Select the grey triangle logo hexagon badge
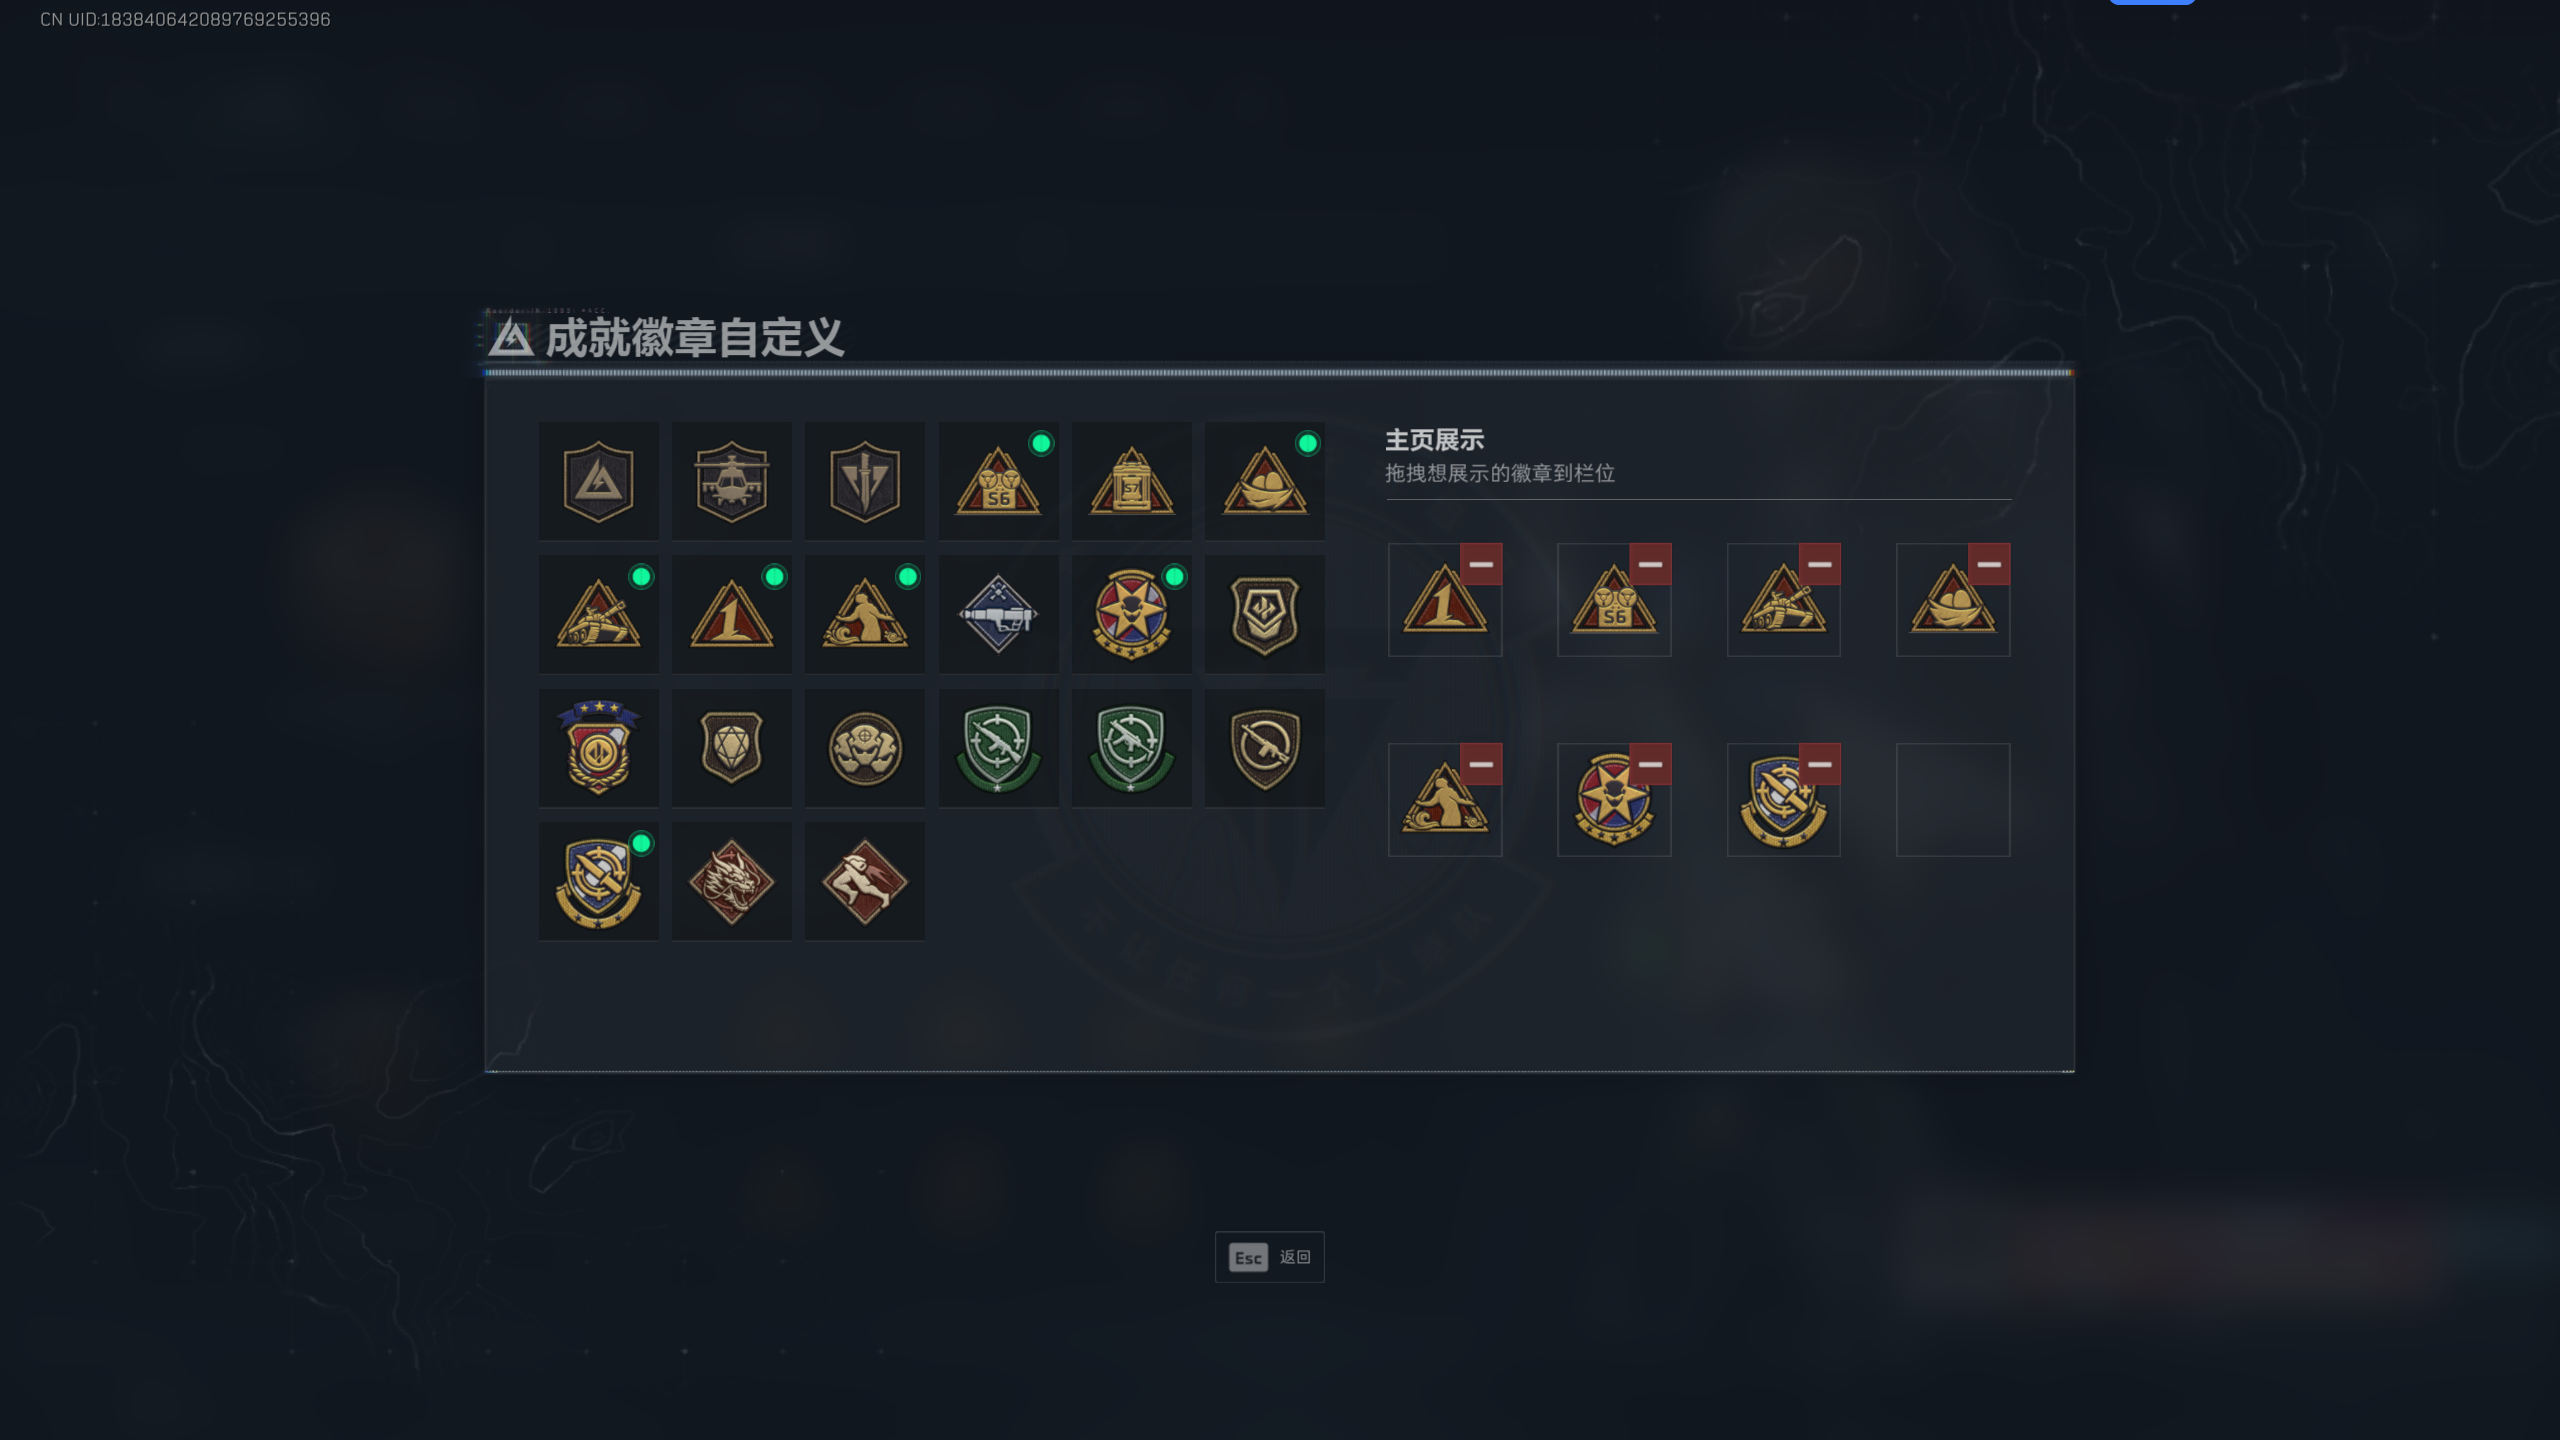Screen dimensions: 2560x1440 [x=598, y=481]
